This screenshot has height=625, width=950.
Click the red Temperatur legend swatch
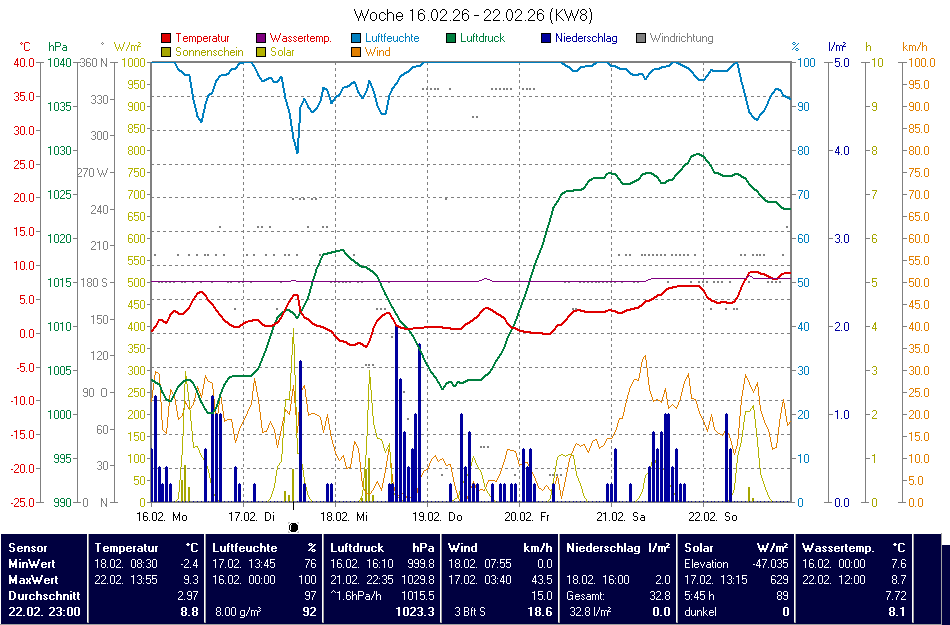tap(166, 38)
